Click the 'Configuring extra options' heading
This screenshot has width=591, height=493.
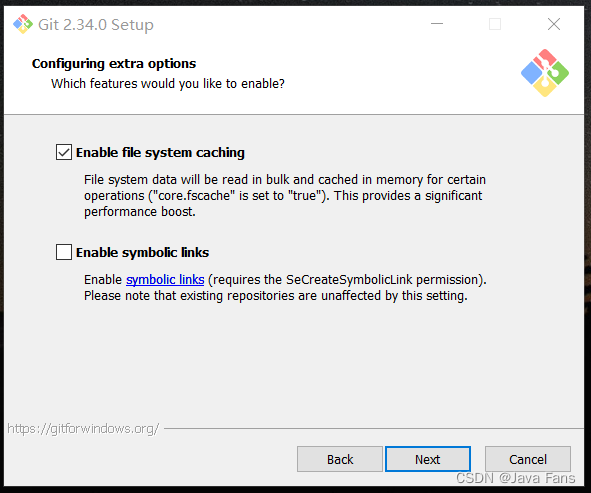click(114, 64)
